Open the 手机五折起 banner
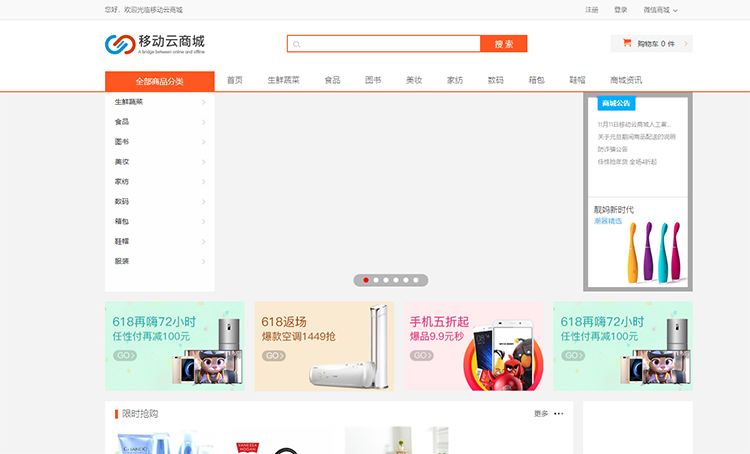 pyautogui.click(x=474, y=346)
